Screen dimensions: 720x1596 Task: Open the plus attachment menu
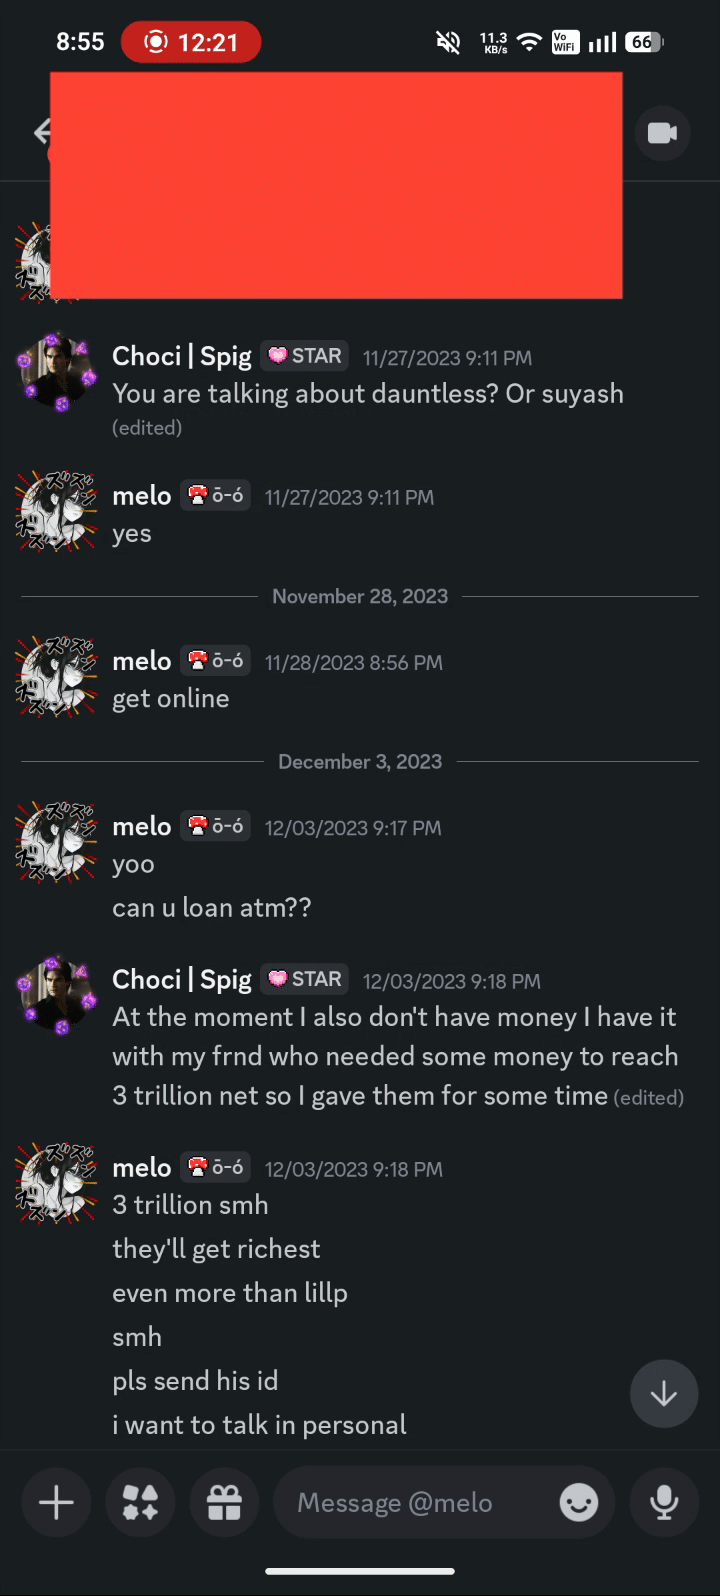(x=56, y=1502)
